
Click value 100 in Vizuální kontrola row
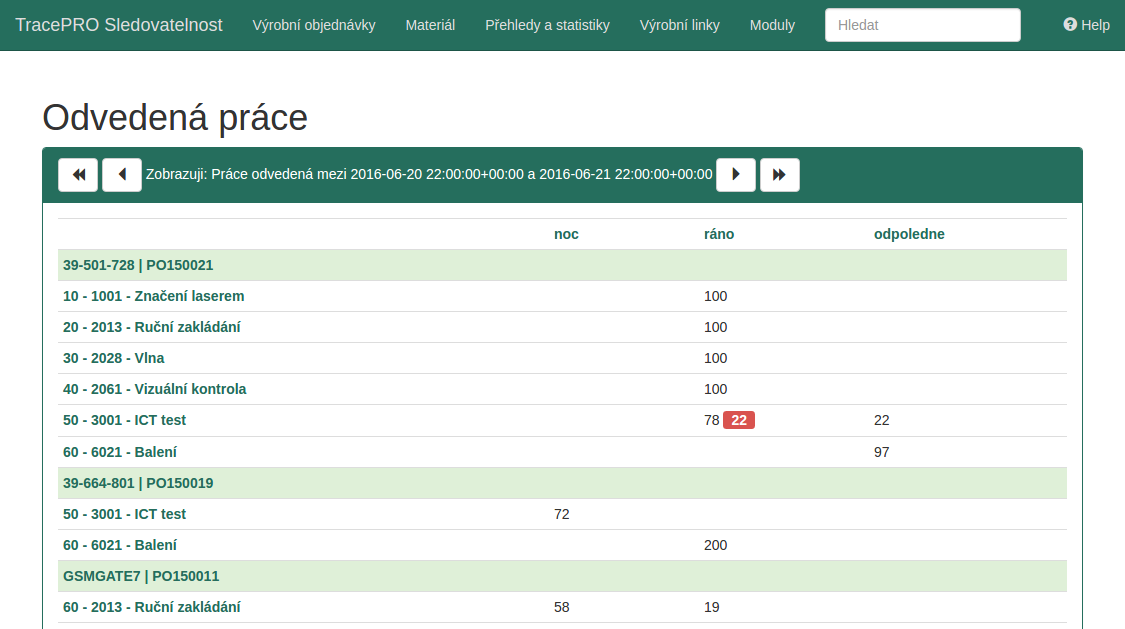point(715,389)
